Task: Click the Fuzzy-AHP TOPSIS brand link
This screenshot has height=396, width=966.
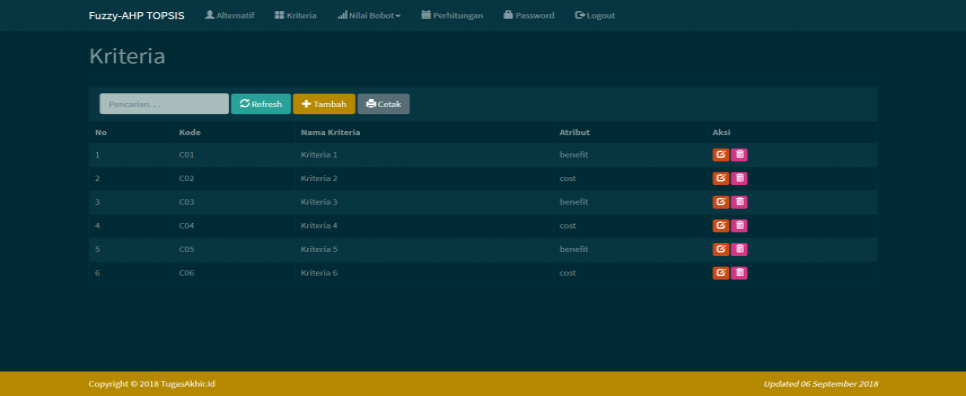Action: coord(136,15)
